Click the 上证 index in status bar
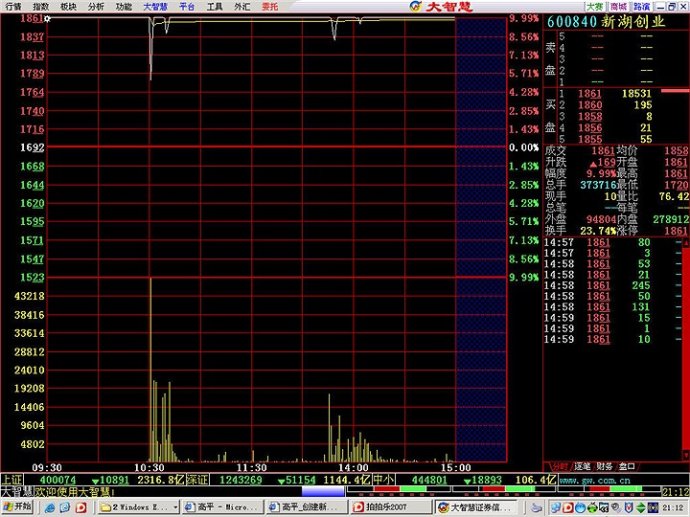The height and width of the screenshot is (517, 690). pos(12,480)
